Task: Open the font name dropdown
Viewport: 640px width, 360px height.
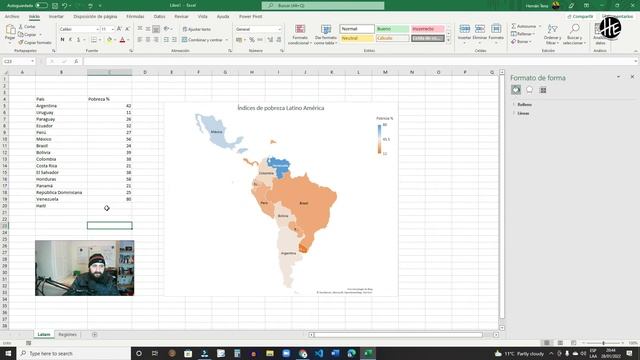Action: coord(98,29)
